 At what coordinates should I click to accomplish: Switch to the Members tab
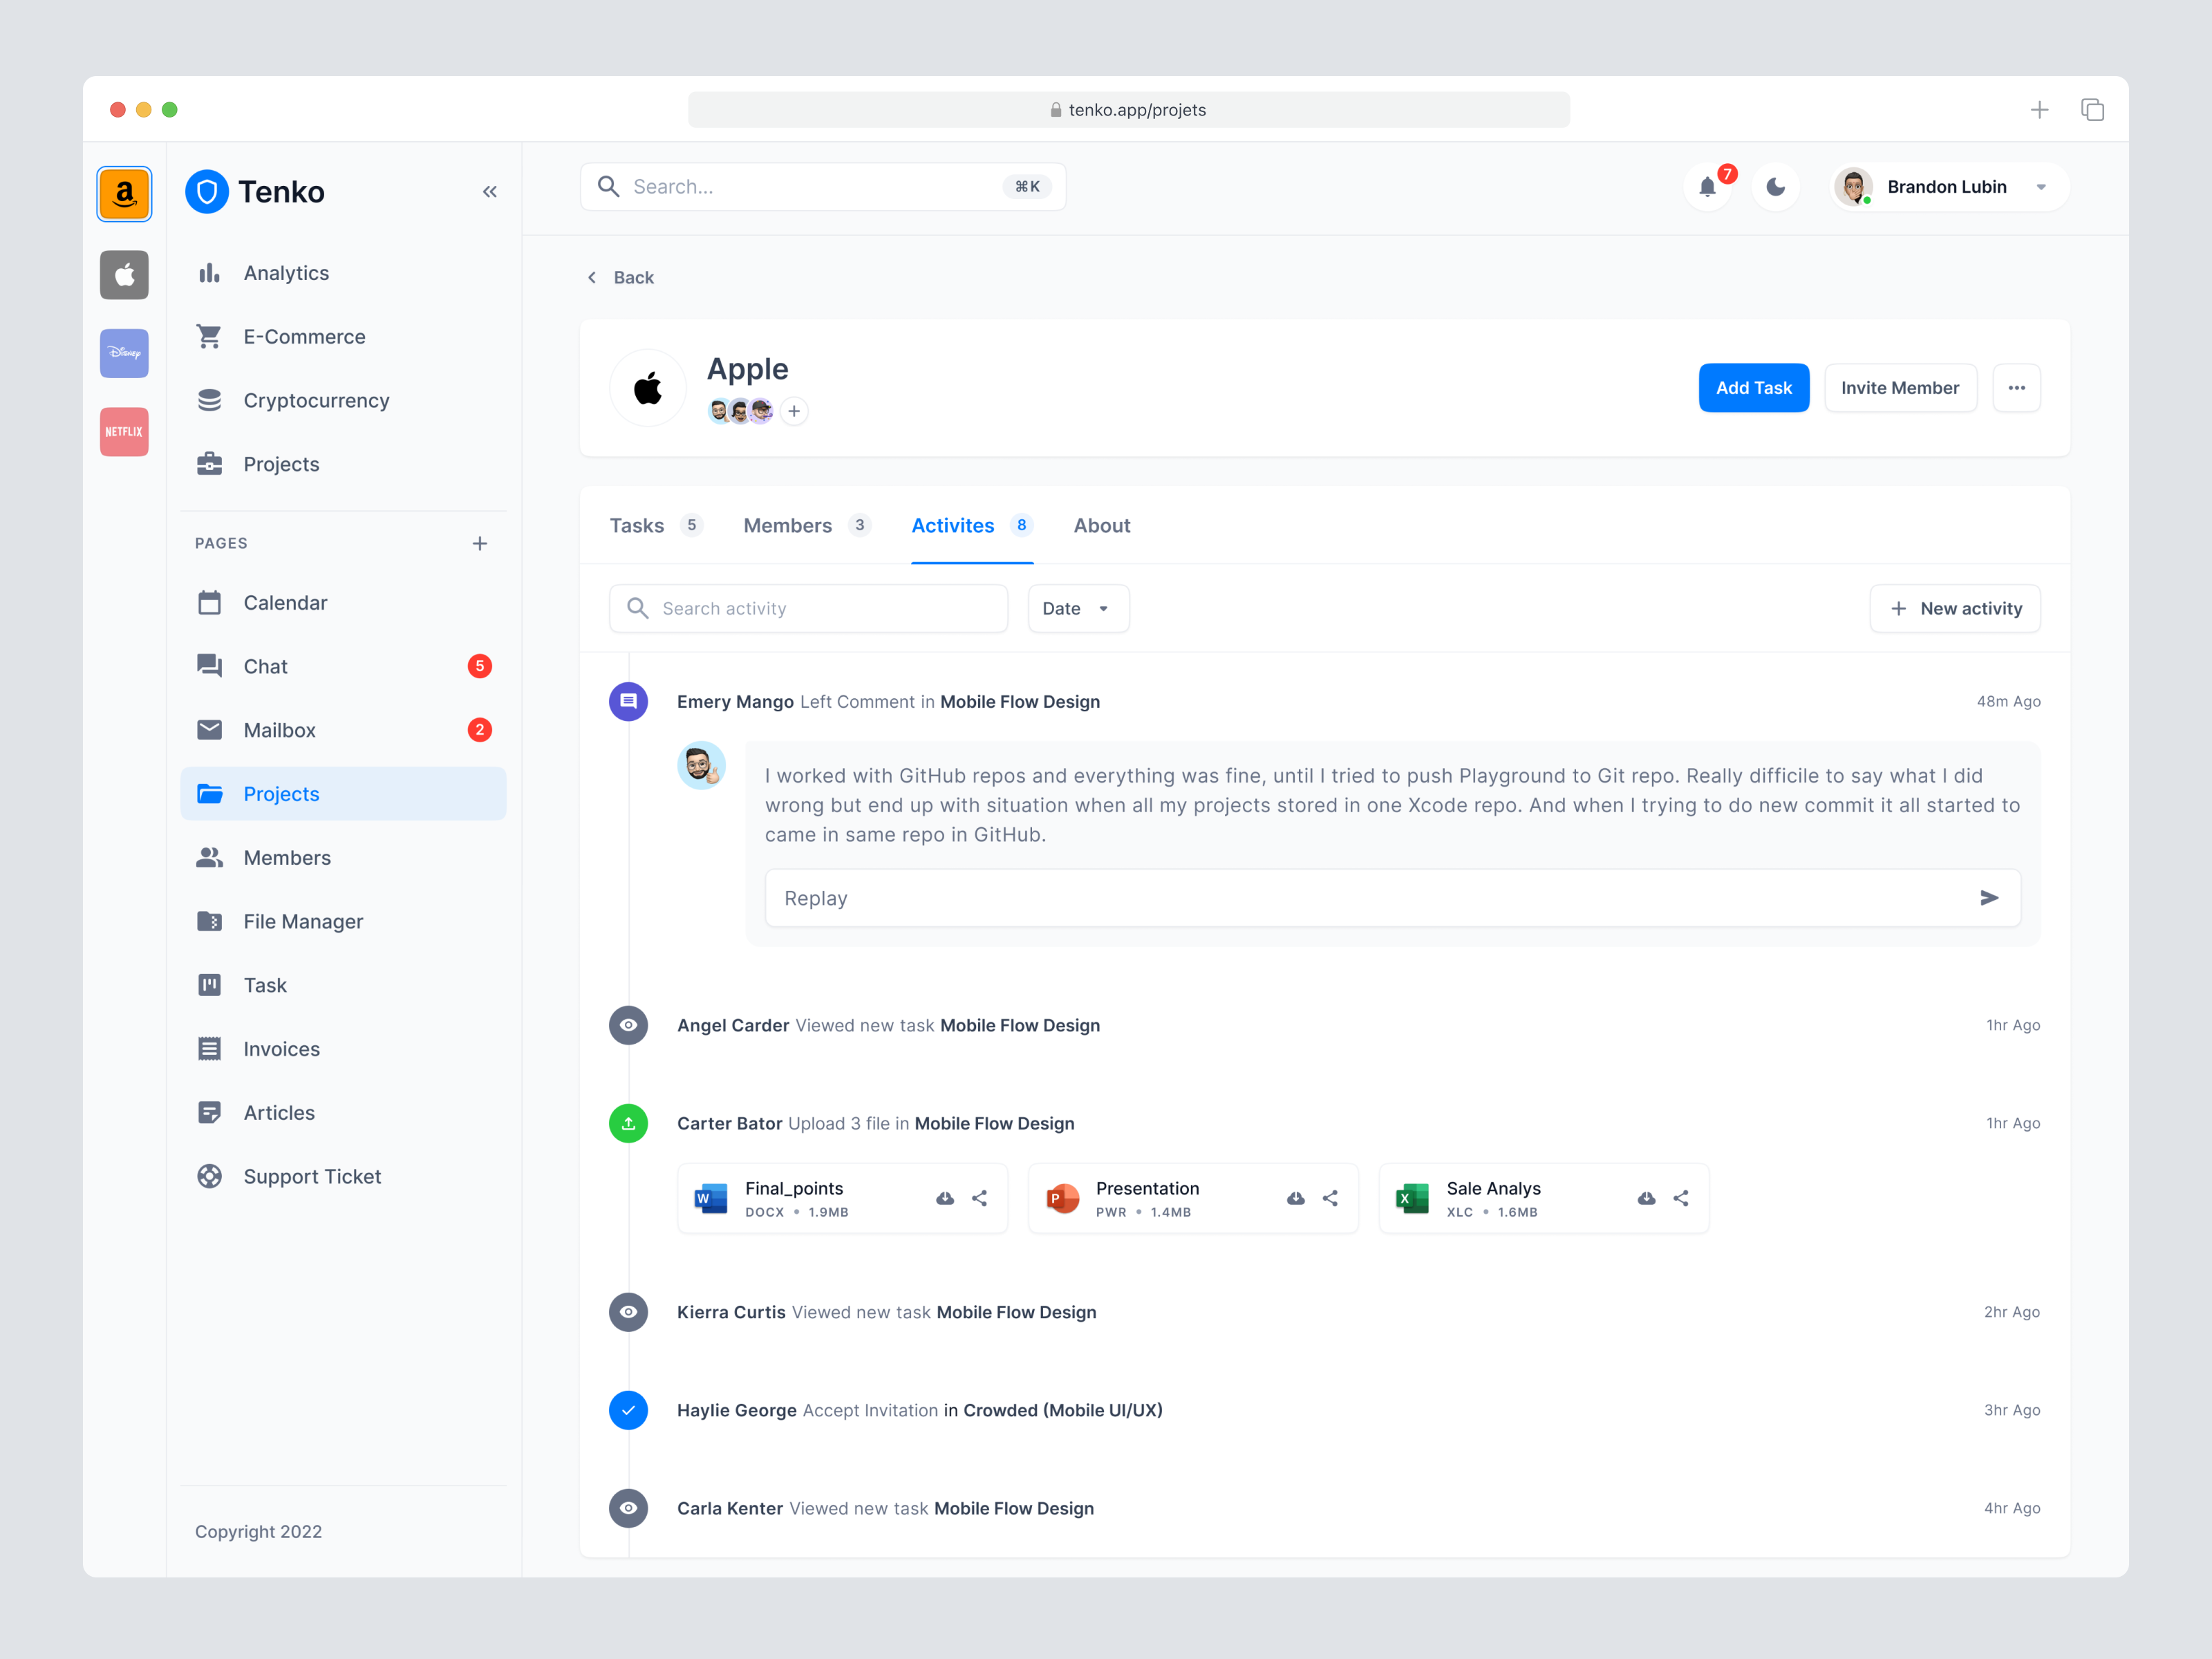tap(788, 525)
